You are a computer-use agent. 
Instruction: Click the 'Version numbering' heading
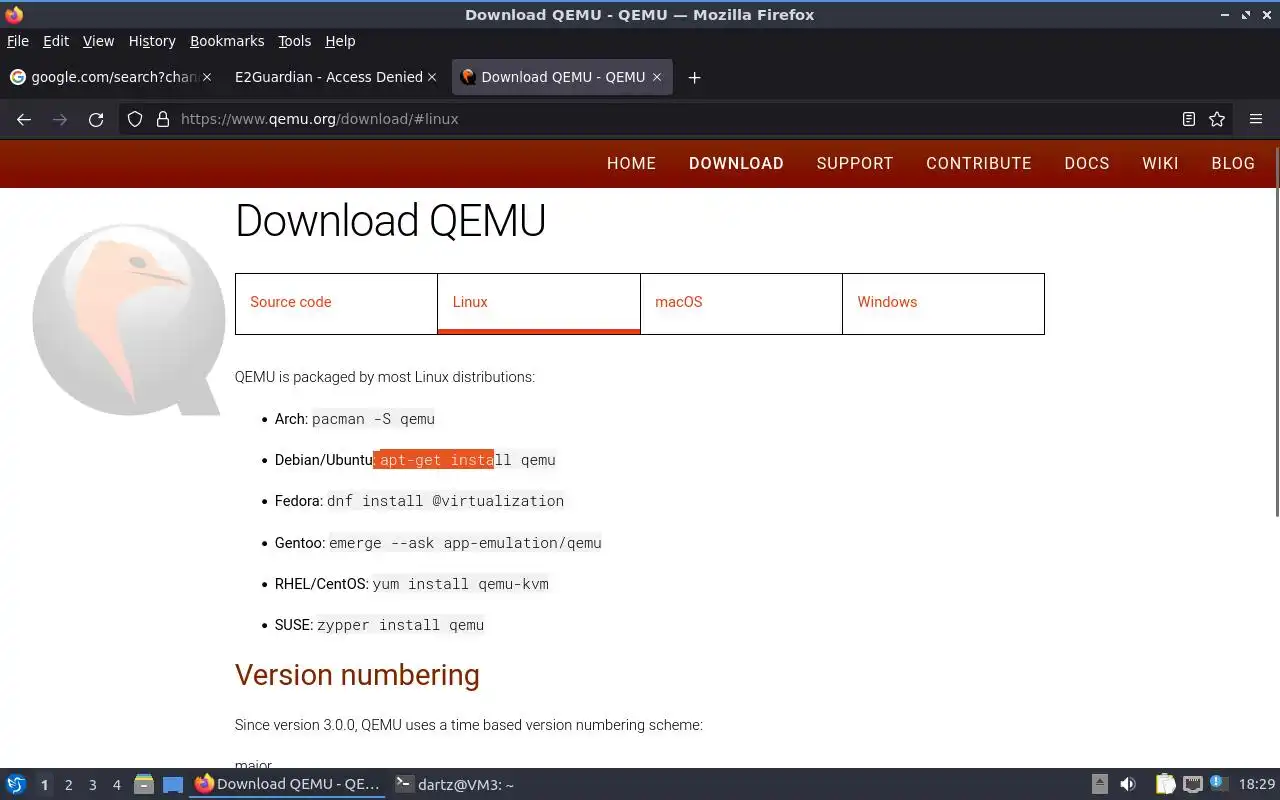pyautogui.click(x=357, y=675)
